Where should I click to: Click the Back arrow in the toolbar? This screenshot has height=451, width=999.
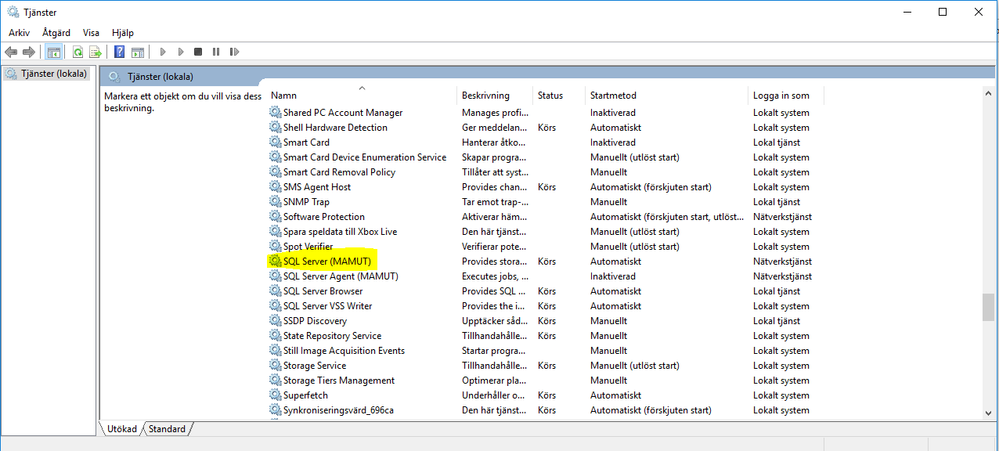click(10, 52)
